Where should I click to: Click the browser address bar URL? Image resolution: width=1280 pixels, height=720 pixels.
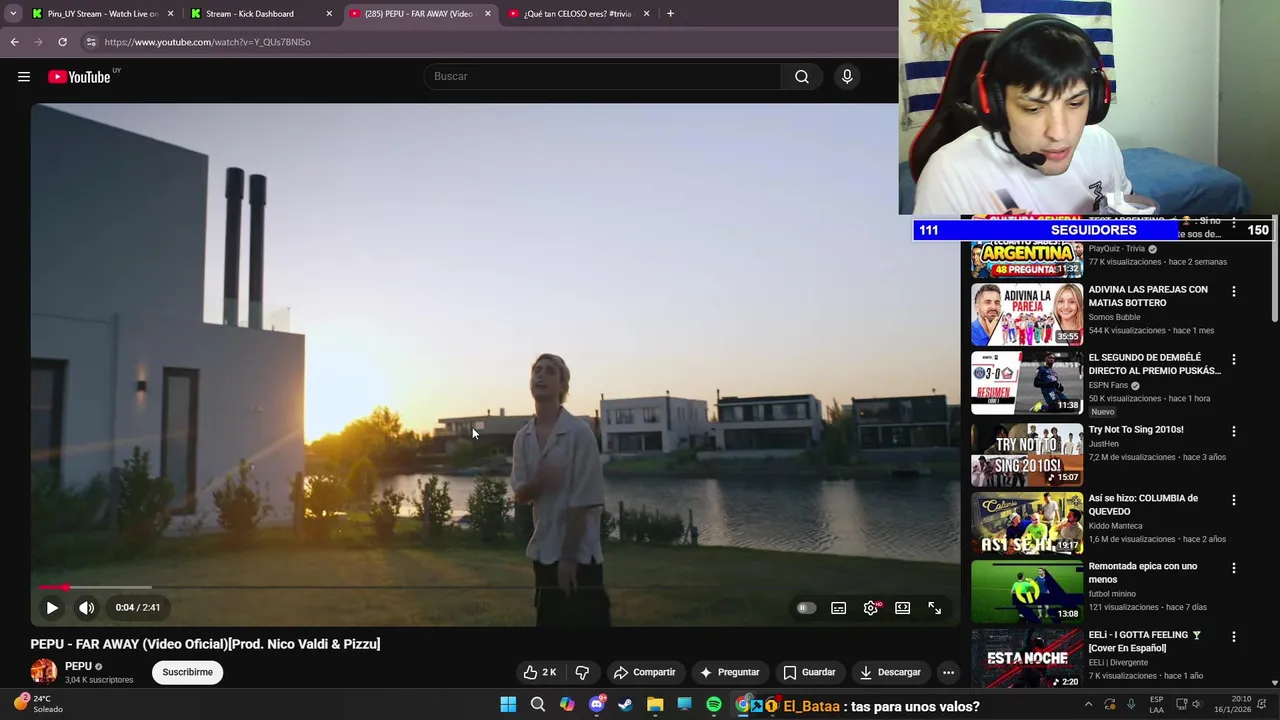tap(207, 42)
